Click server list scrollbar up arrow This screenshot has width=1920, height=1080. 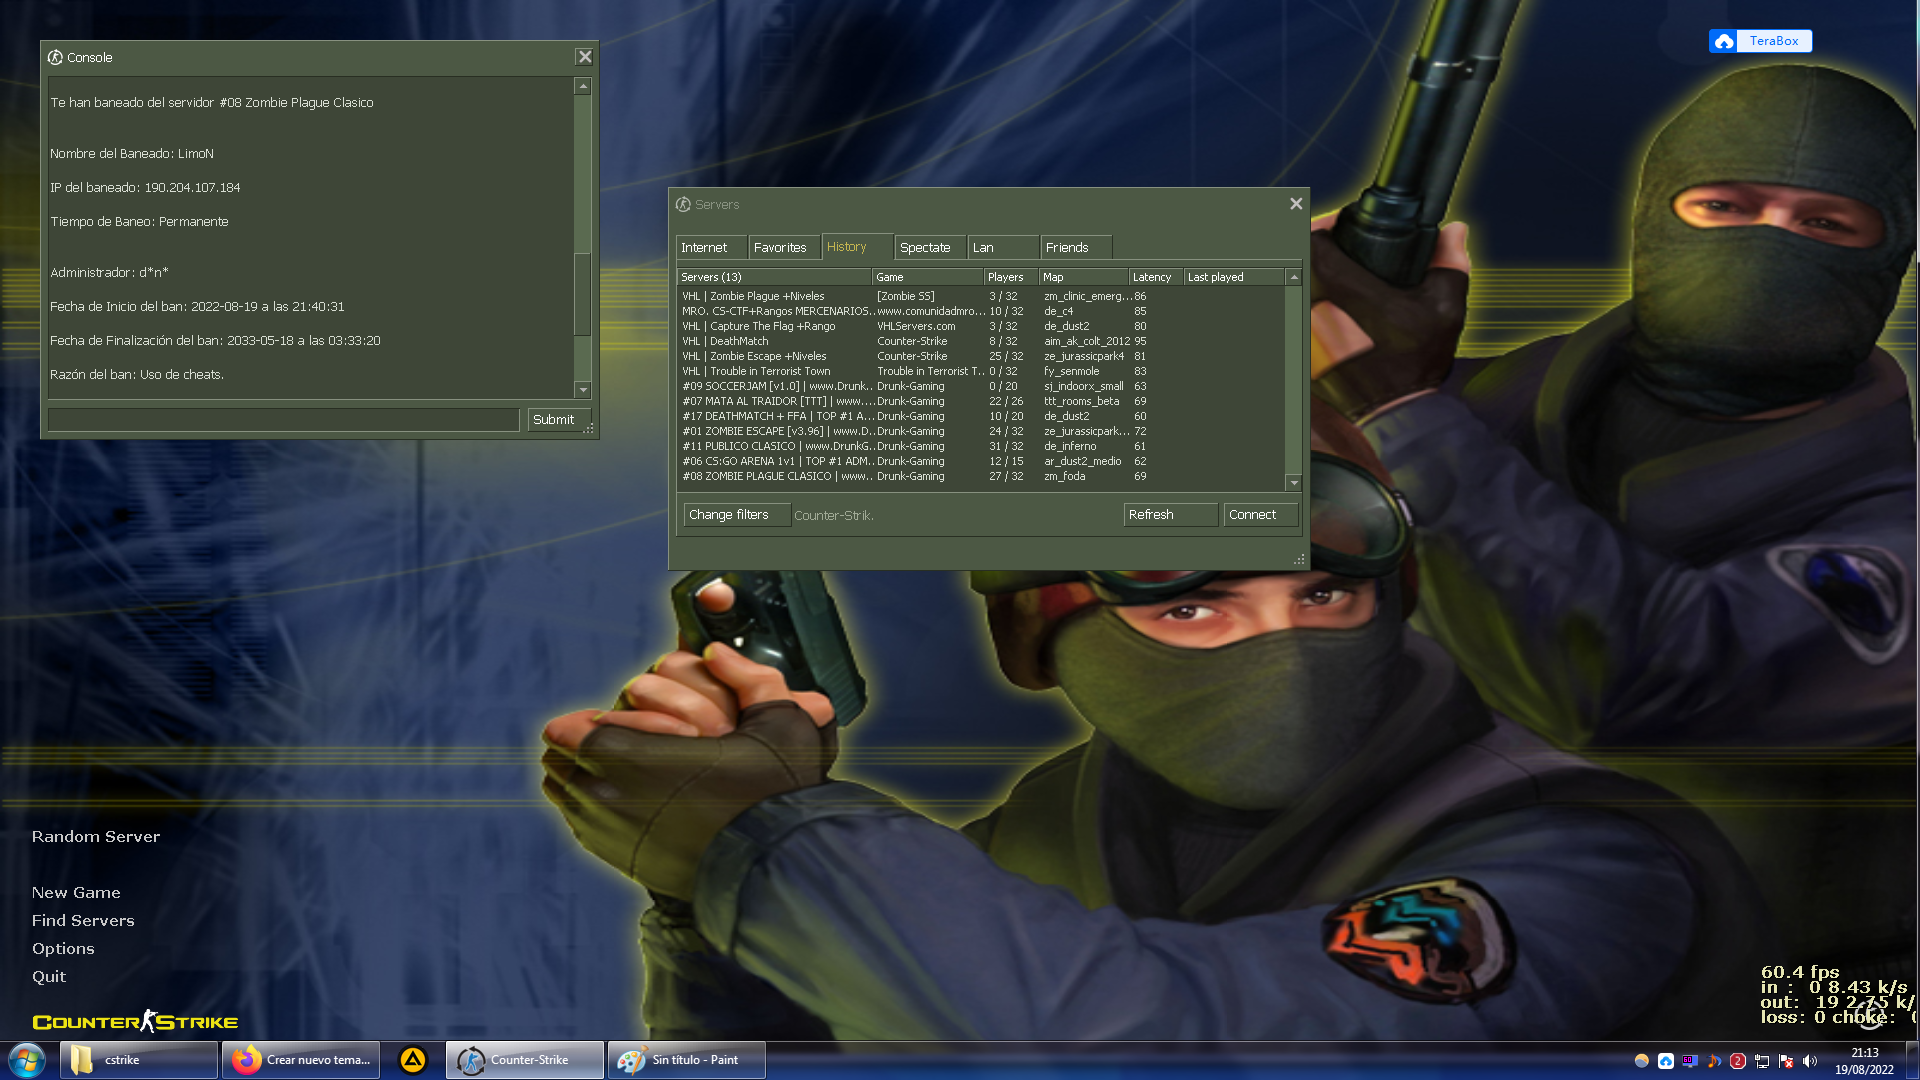(x=1294, y=277)
